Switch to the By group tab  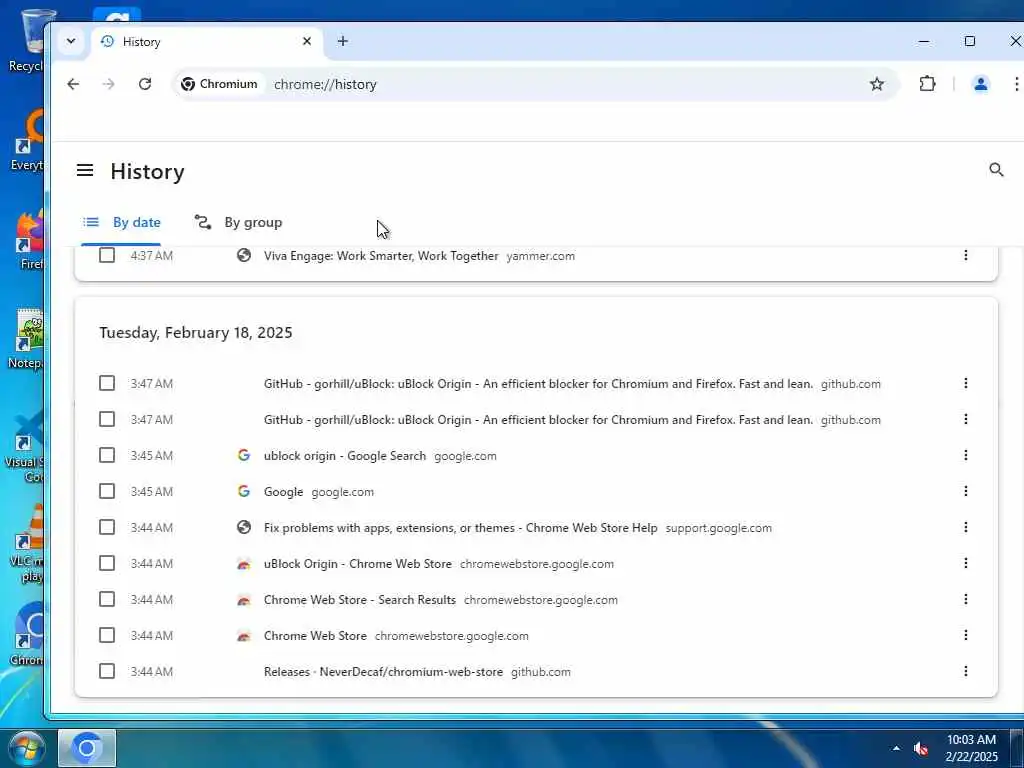click(x=238, y=223)
